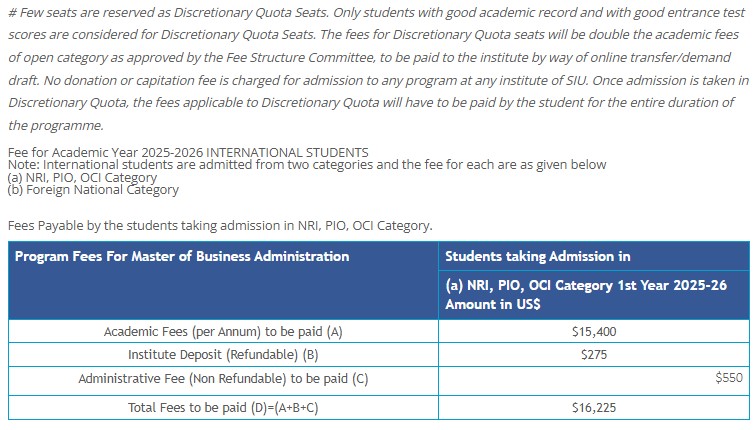This screenshot has height=430, width=755.
Task: Click 'Program Fees For Master of Business Administration' header
Action: pos(182,256)
